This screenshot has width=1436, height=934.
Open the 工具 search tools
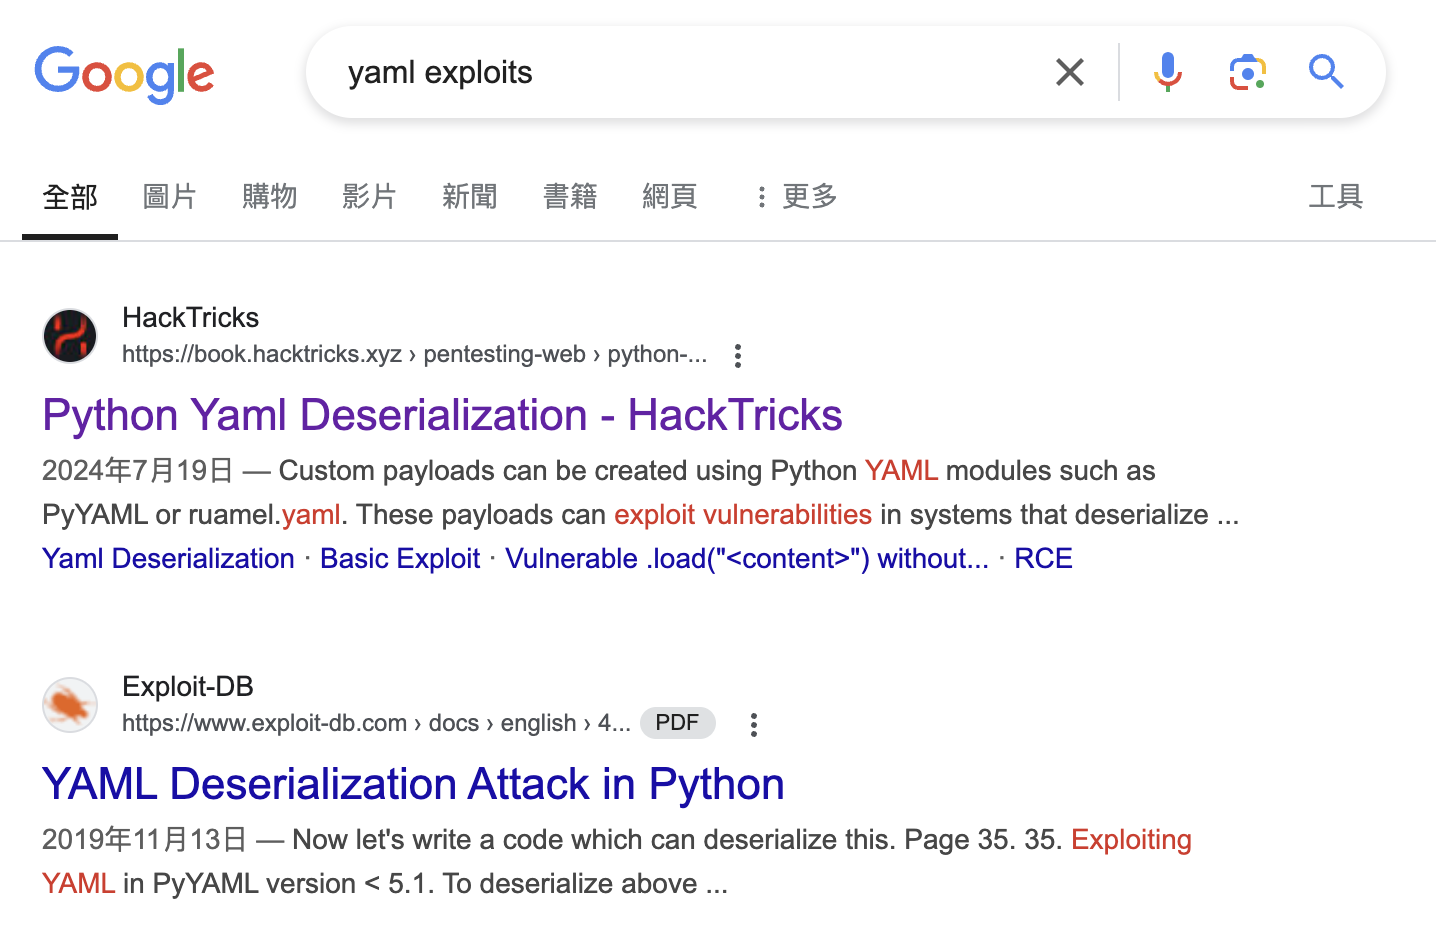click(1335, 196)
